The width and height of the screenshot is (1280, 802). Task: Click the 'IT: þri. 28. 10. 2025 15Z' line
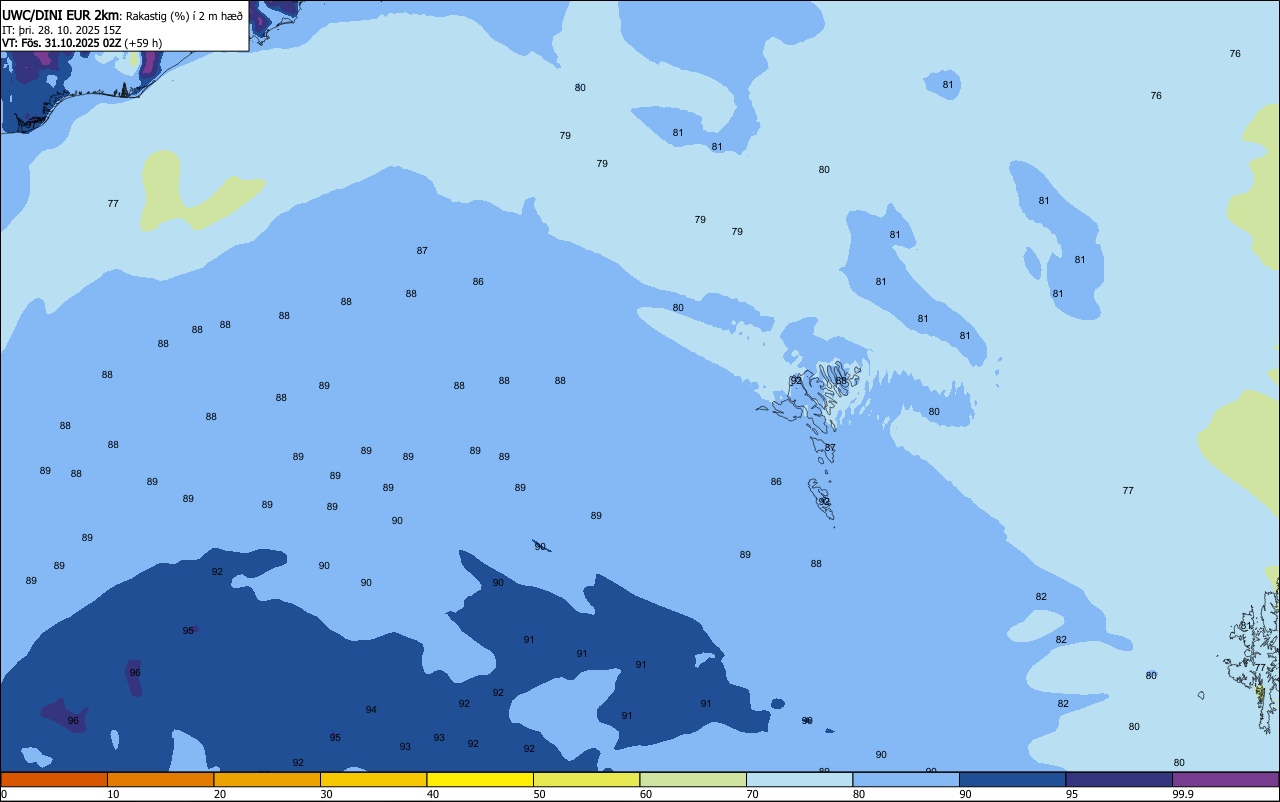[x=62, y=30]
